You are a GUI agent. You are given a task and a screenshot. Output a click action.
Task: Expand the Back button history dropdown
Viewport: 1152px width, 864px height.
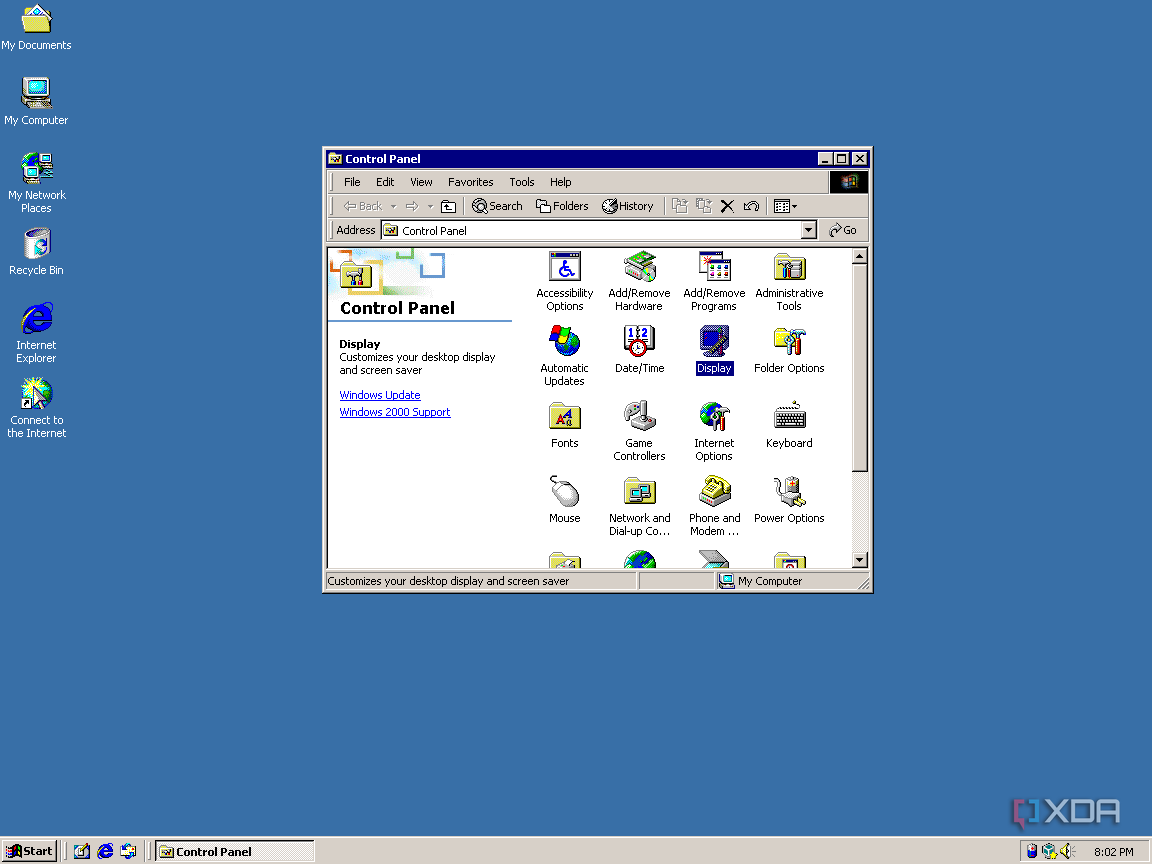[394, 206]
